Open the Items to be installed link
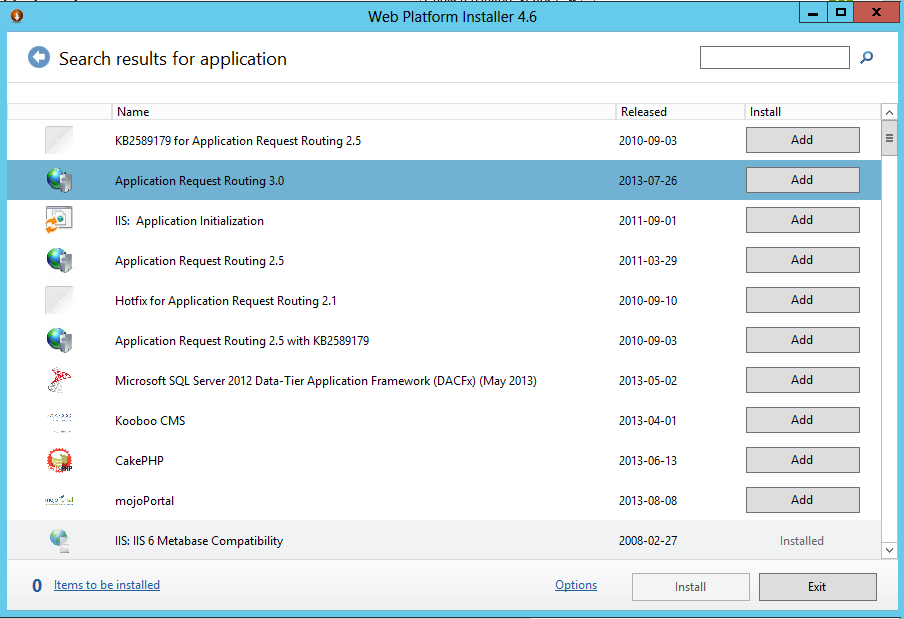The image size is (904, 619). 107,584
